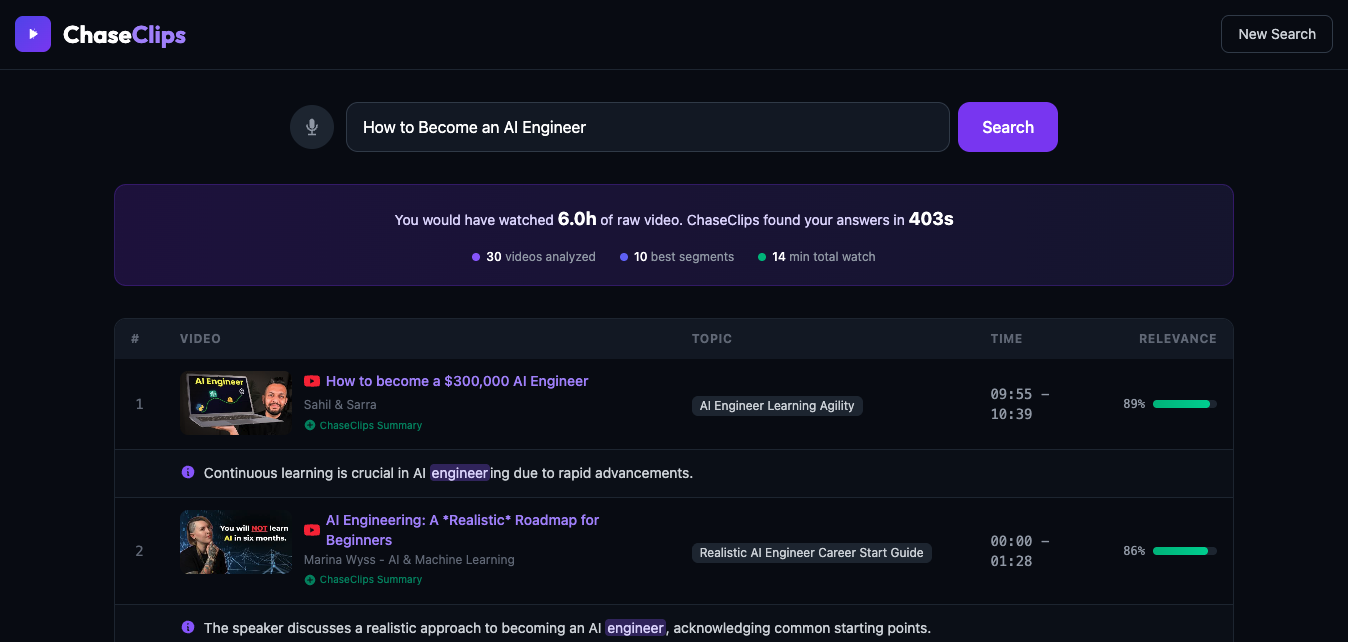This screenshot has width=1348, height=642.
Task: Click info icon beside realistic approach summary
Action: pos(188,627)
